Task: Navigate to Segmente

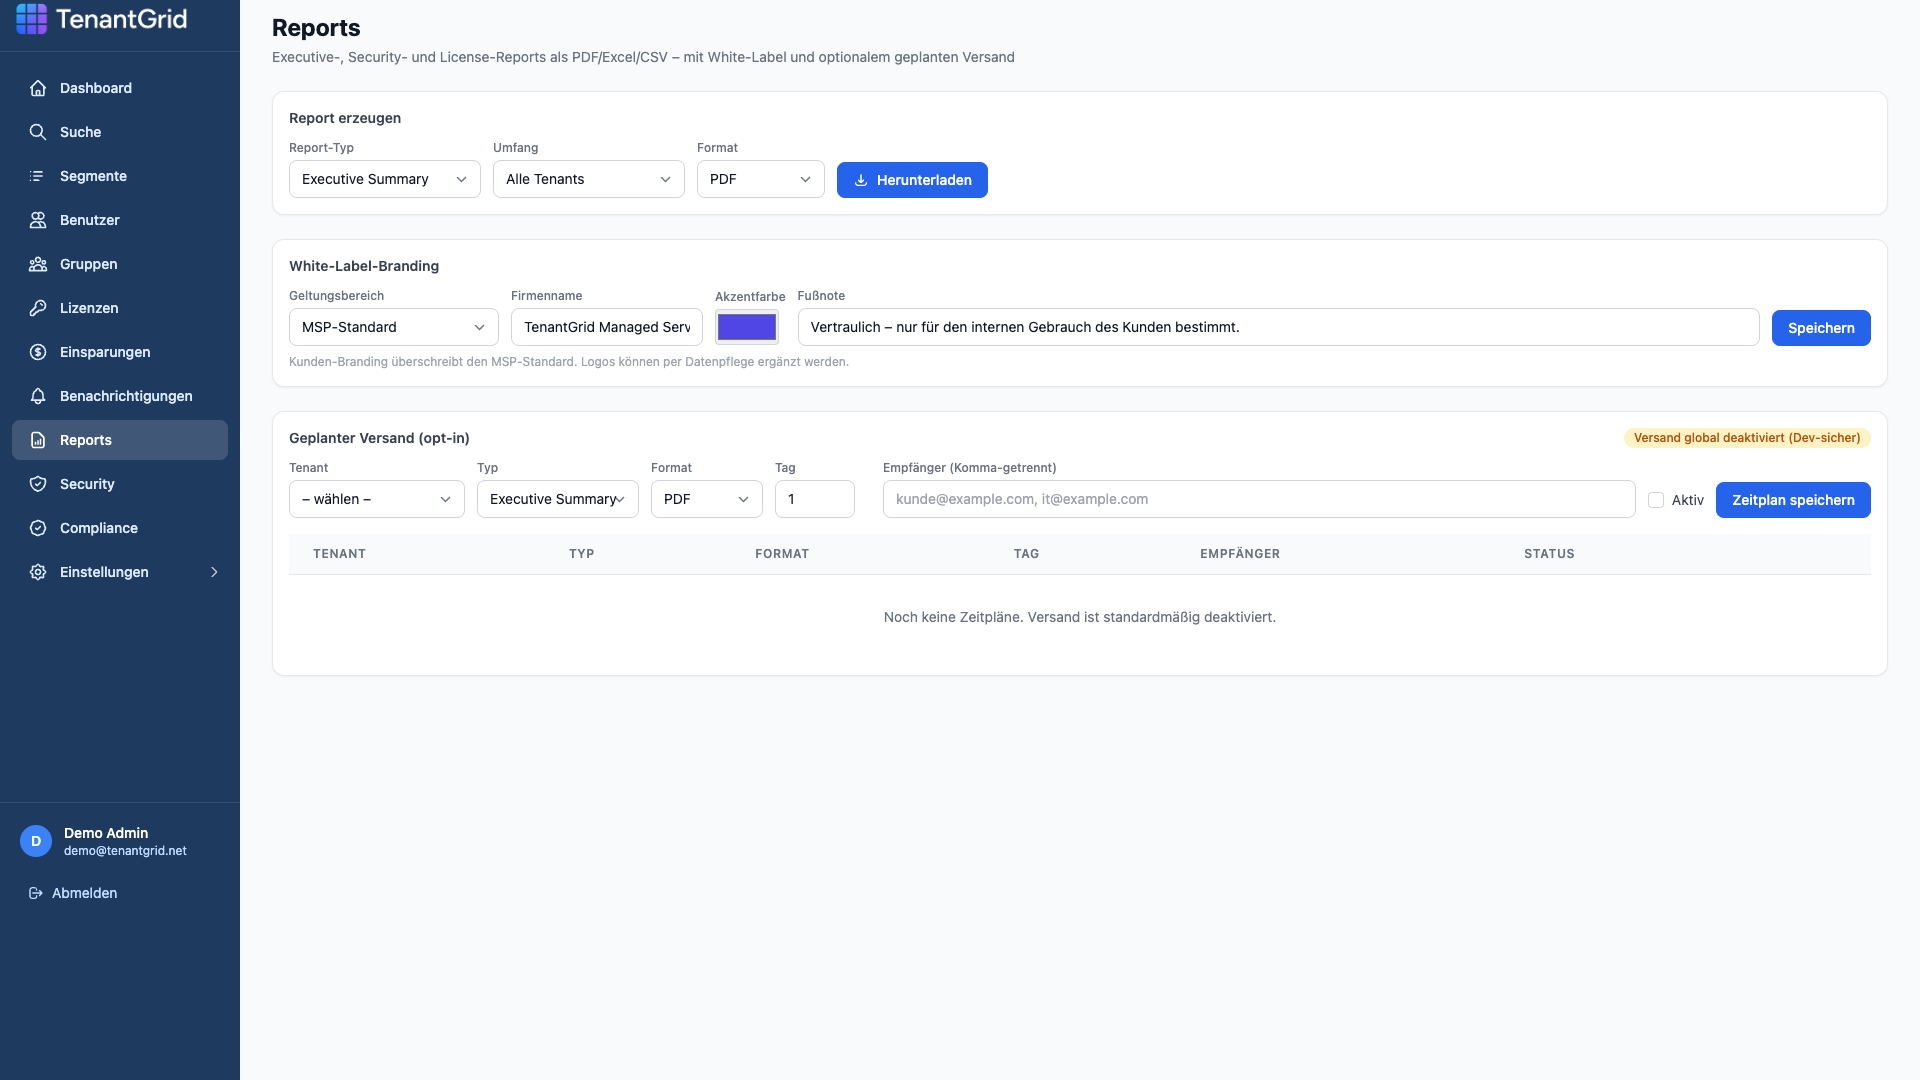Action: pos(120,176)
